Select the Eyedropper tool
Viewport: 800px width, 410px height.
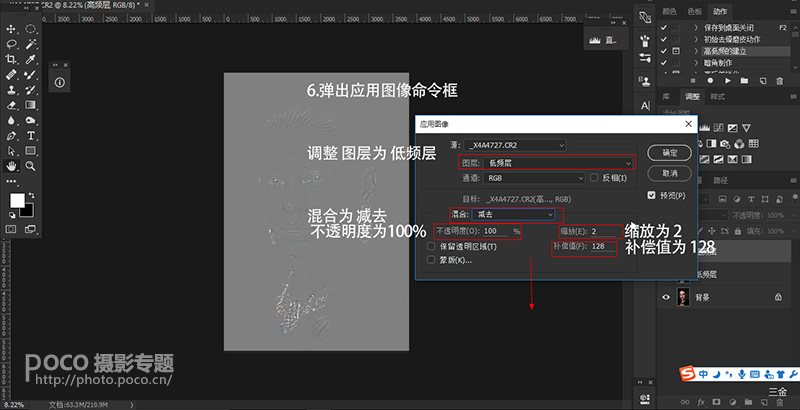(x=32, y=60)
